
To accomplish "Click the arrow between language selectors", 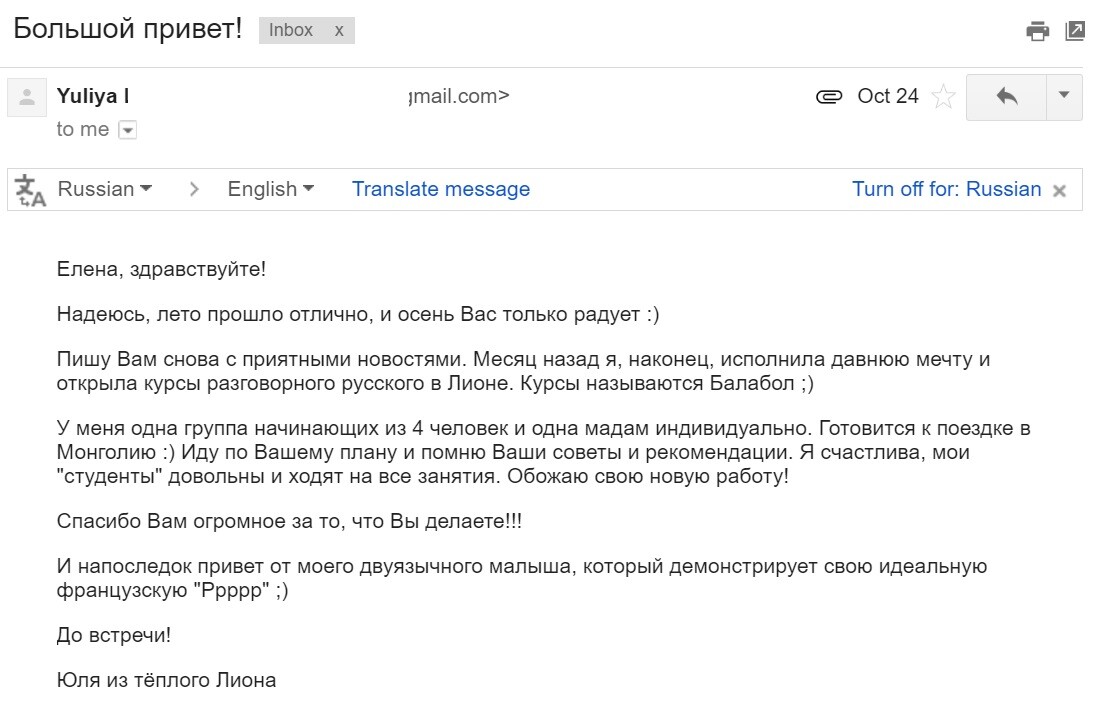I will click(x=195, y=190).
